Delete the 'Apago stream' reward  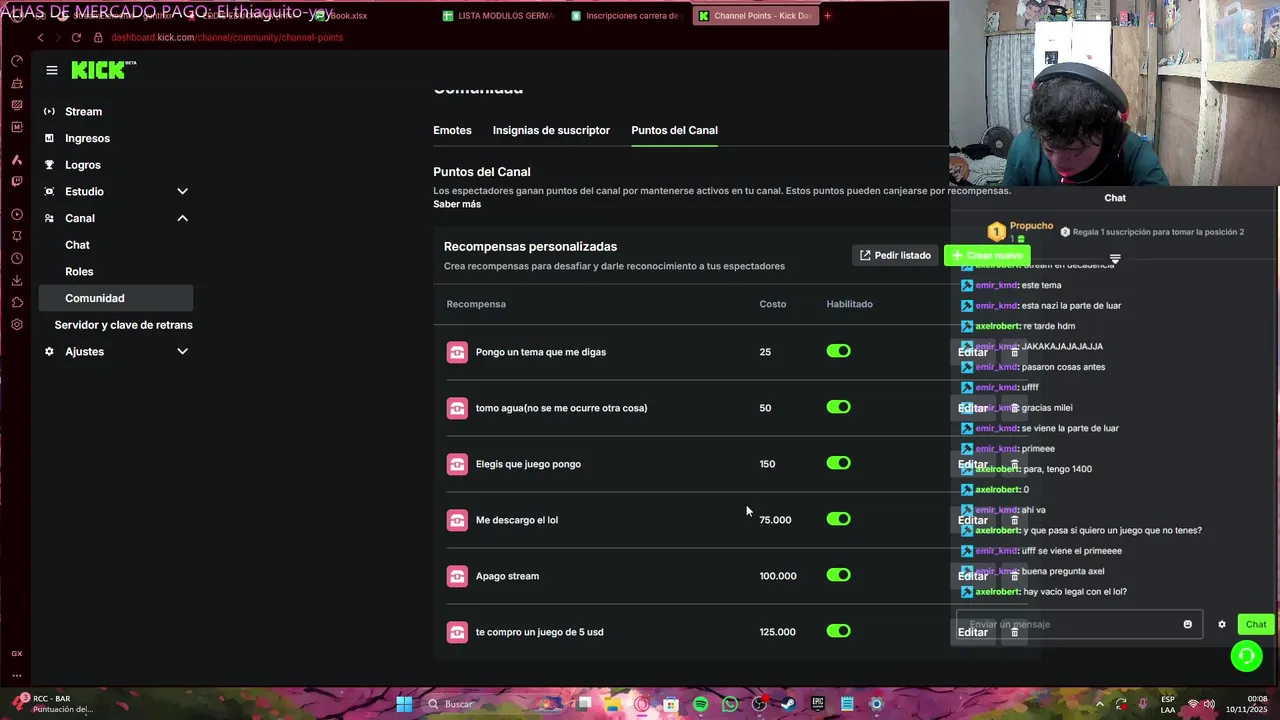1014,576
